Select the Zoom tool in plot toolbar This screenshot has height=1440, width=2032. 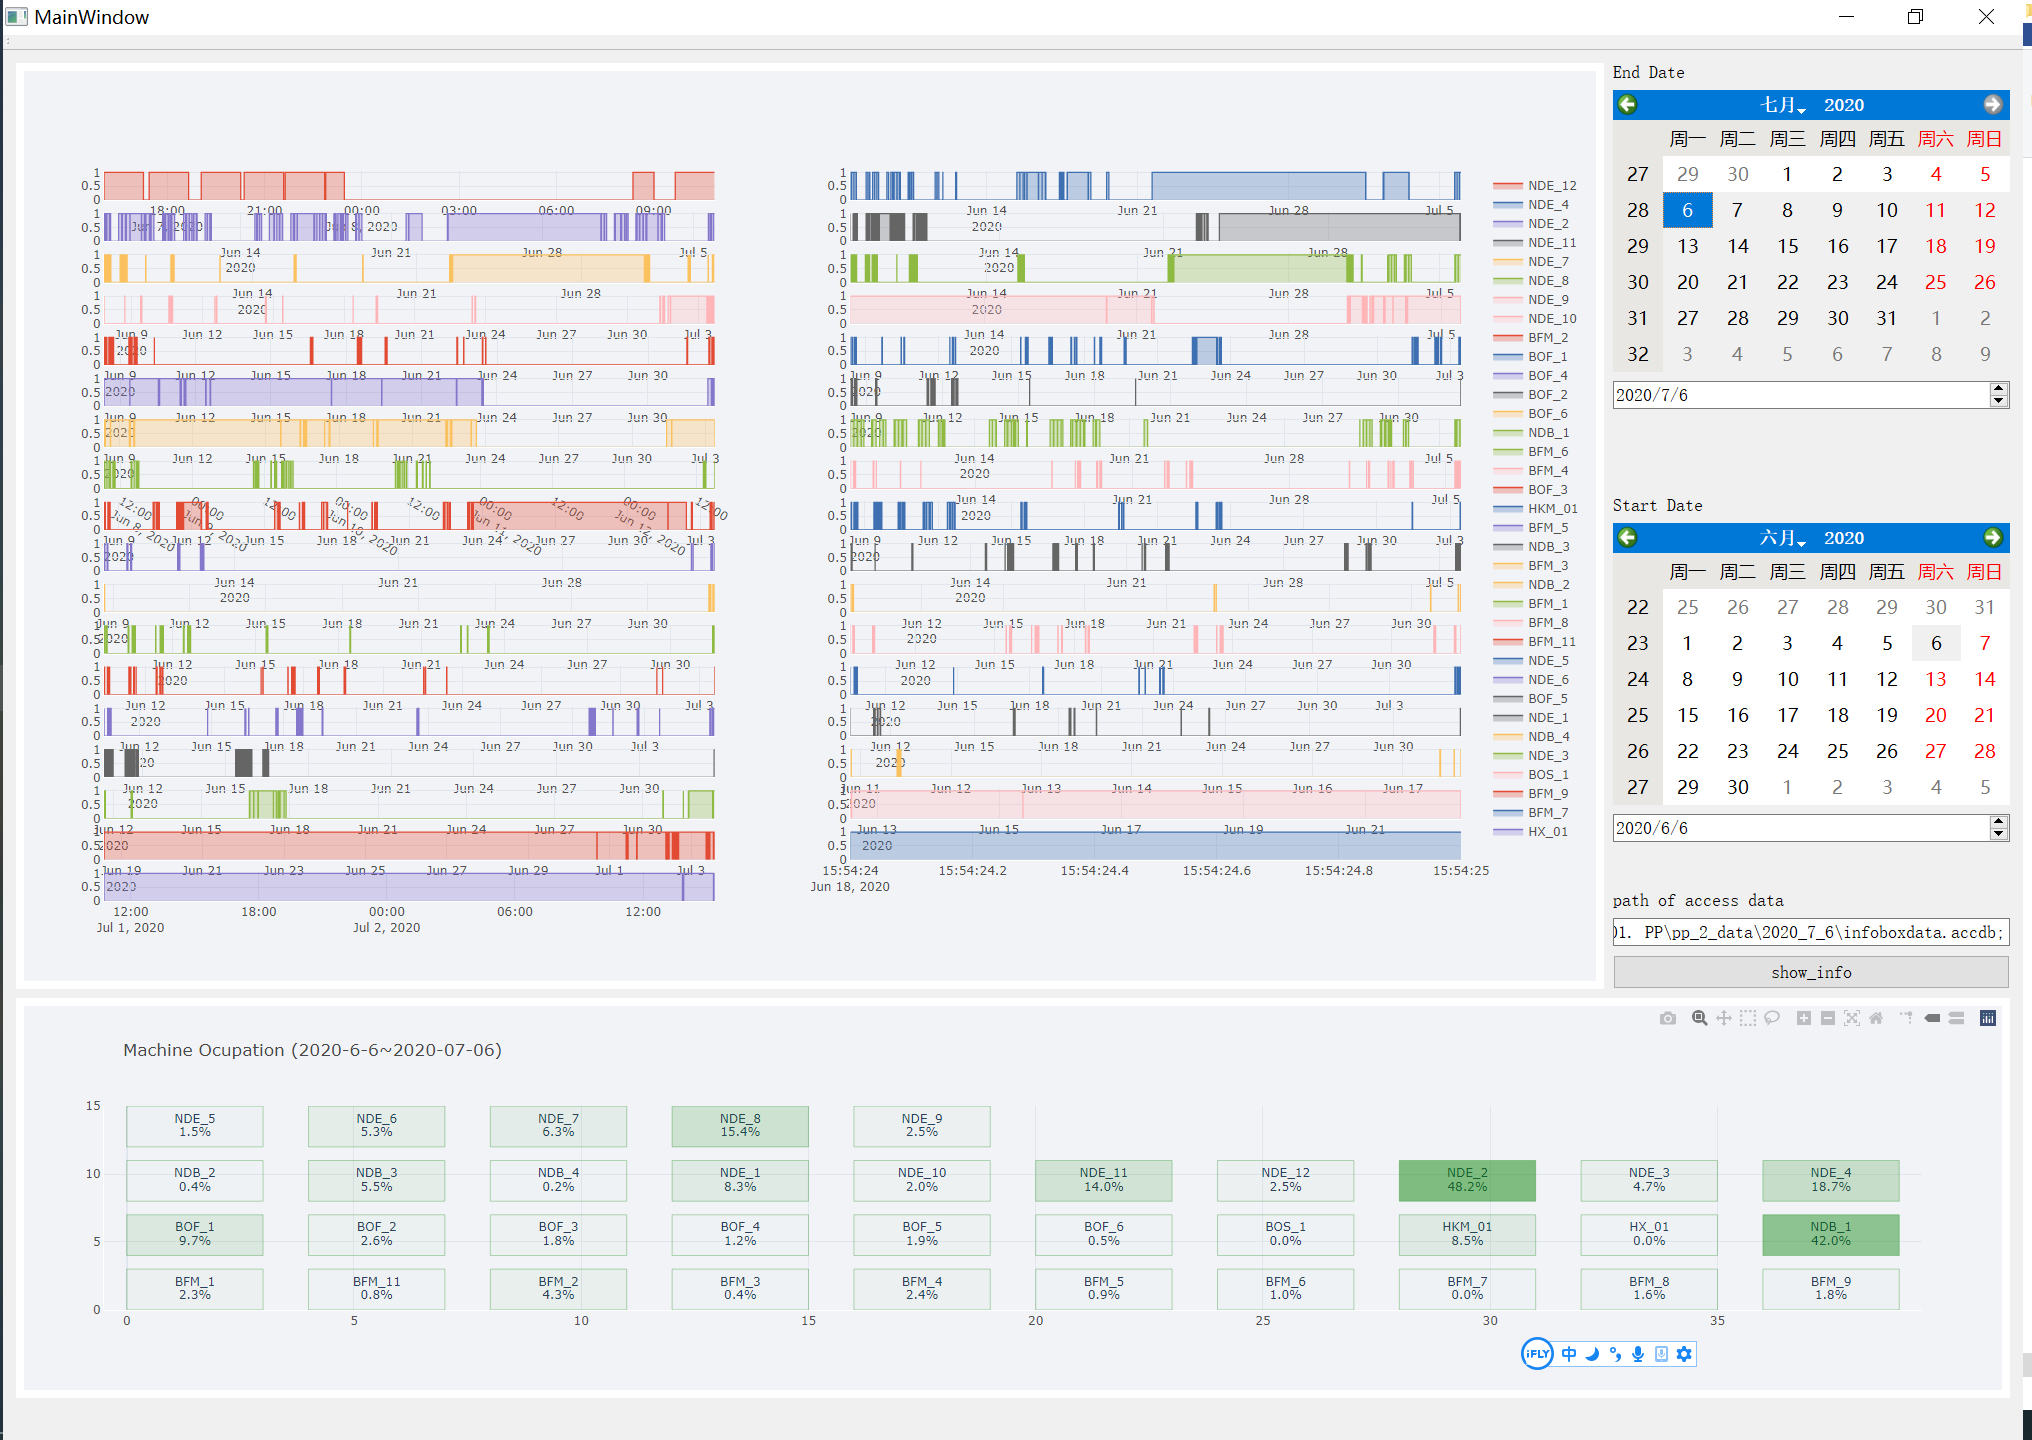(1699, 1018)
